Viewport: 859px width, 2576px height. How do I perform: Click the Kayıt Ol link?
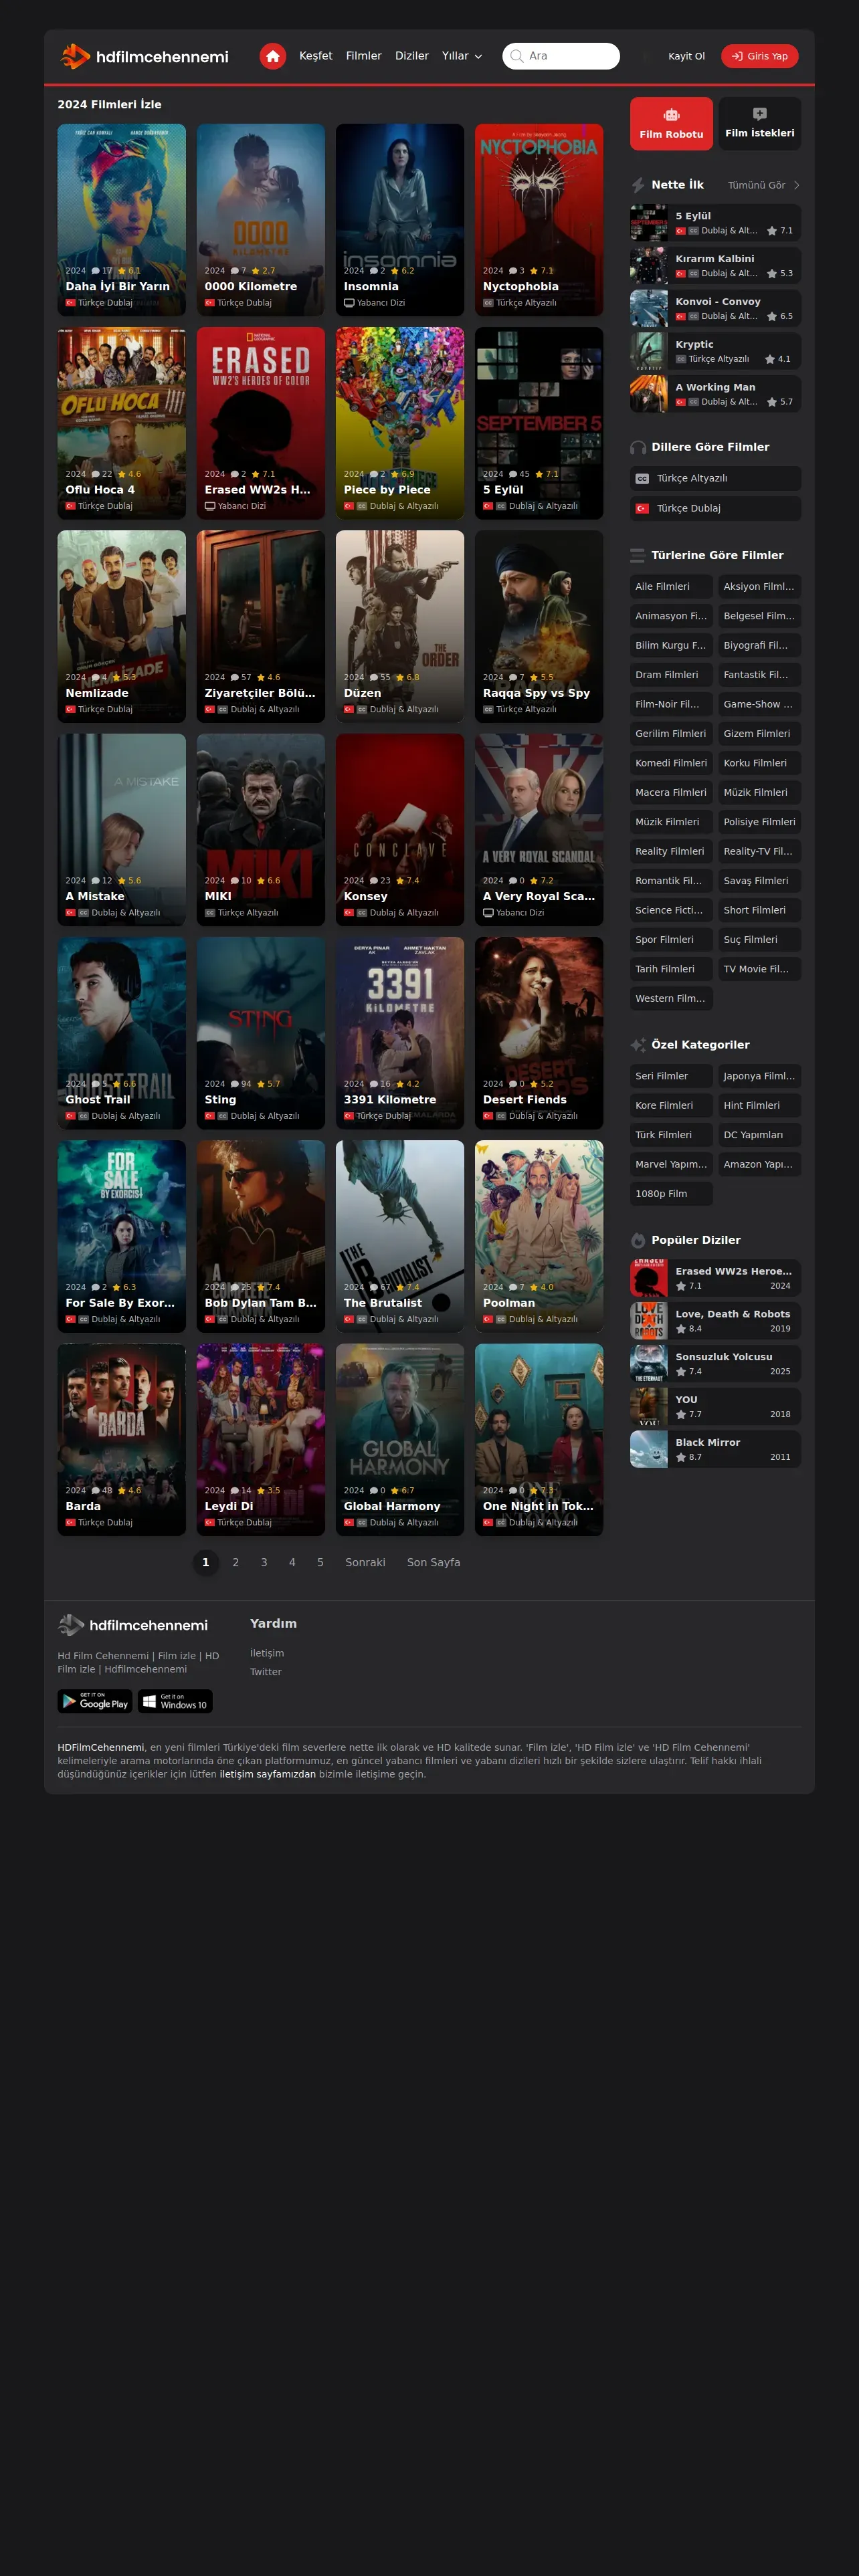[687, 56]
